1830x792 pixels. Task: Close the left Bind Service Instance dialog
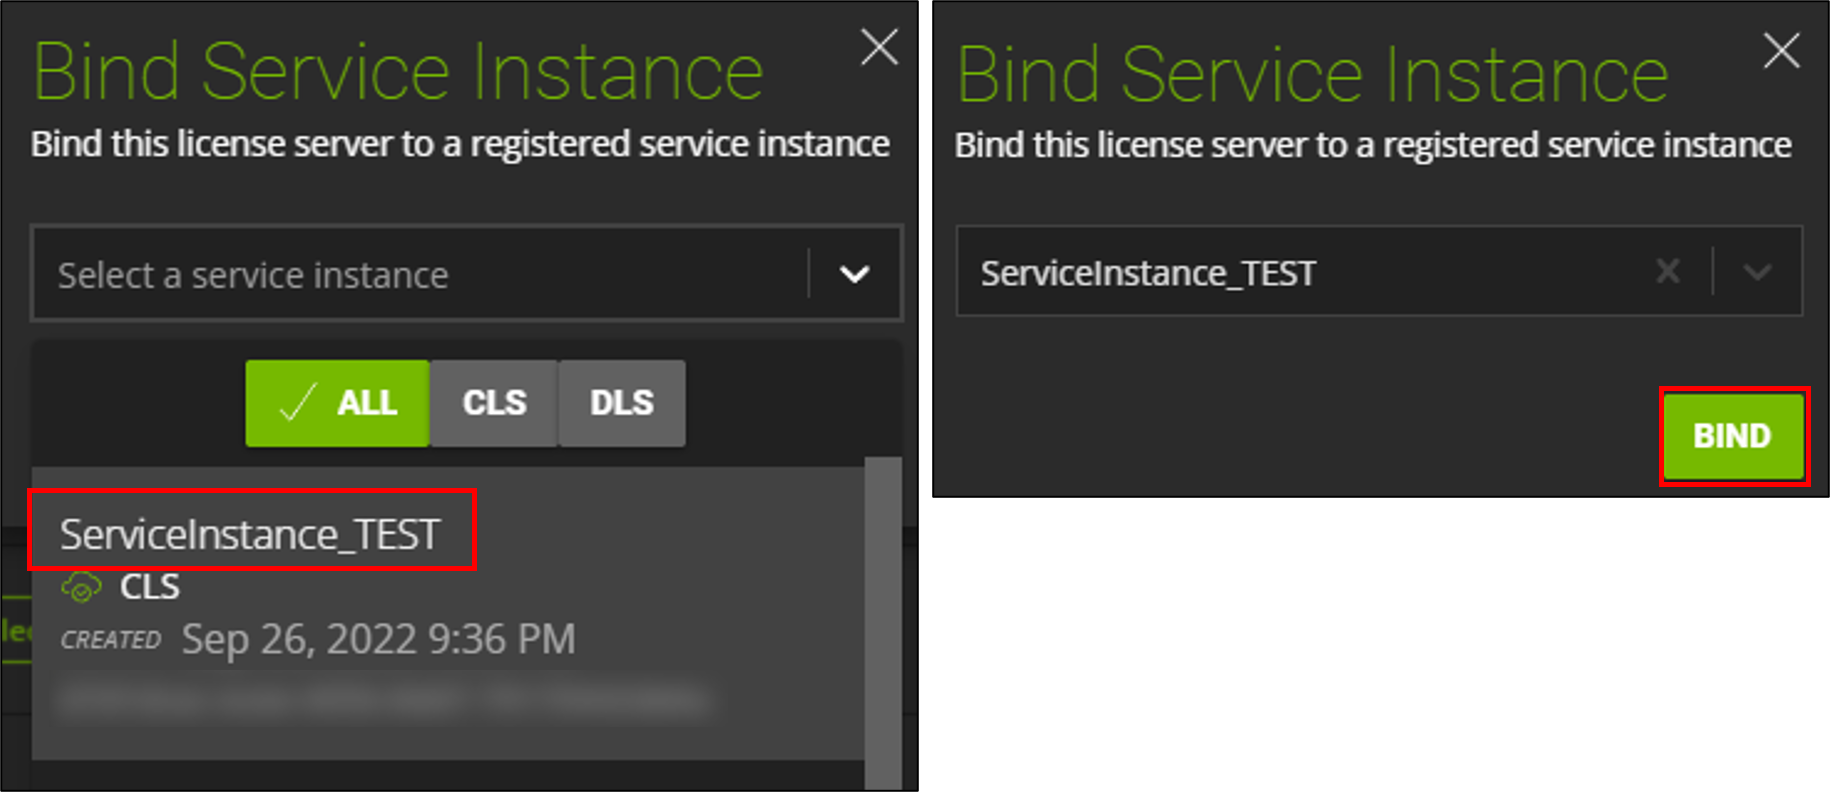click(879, 47)
